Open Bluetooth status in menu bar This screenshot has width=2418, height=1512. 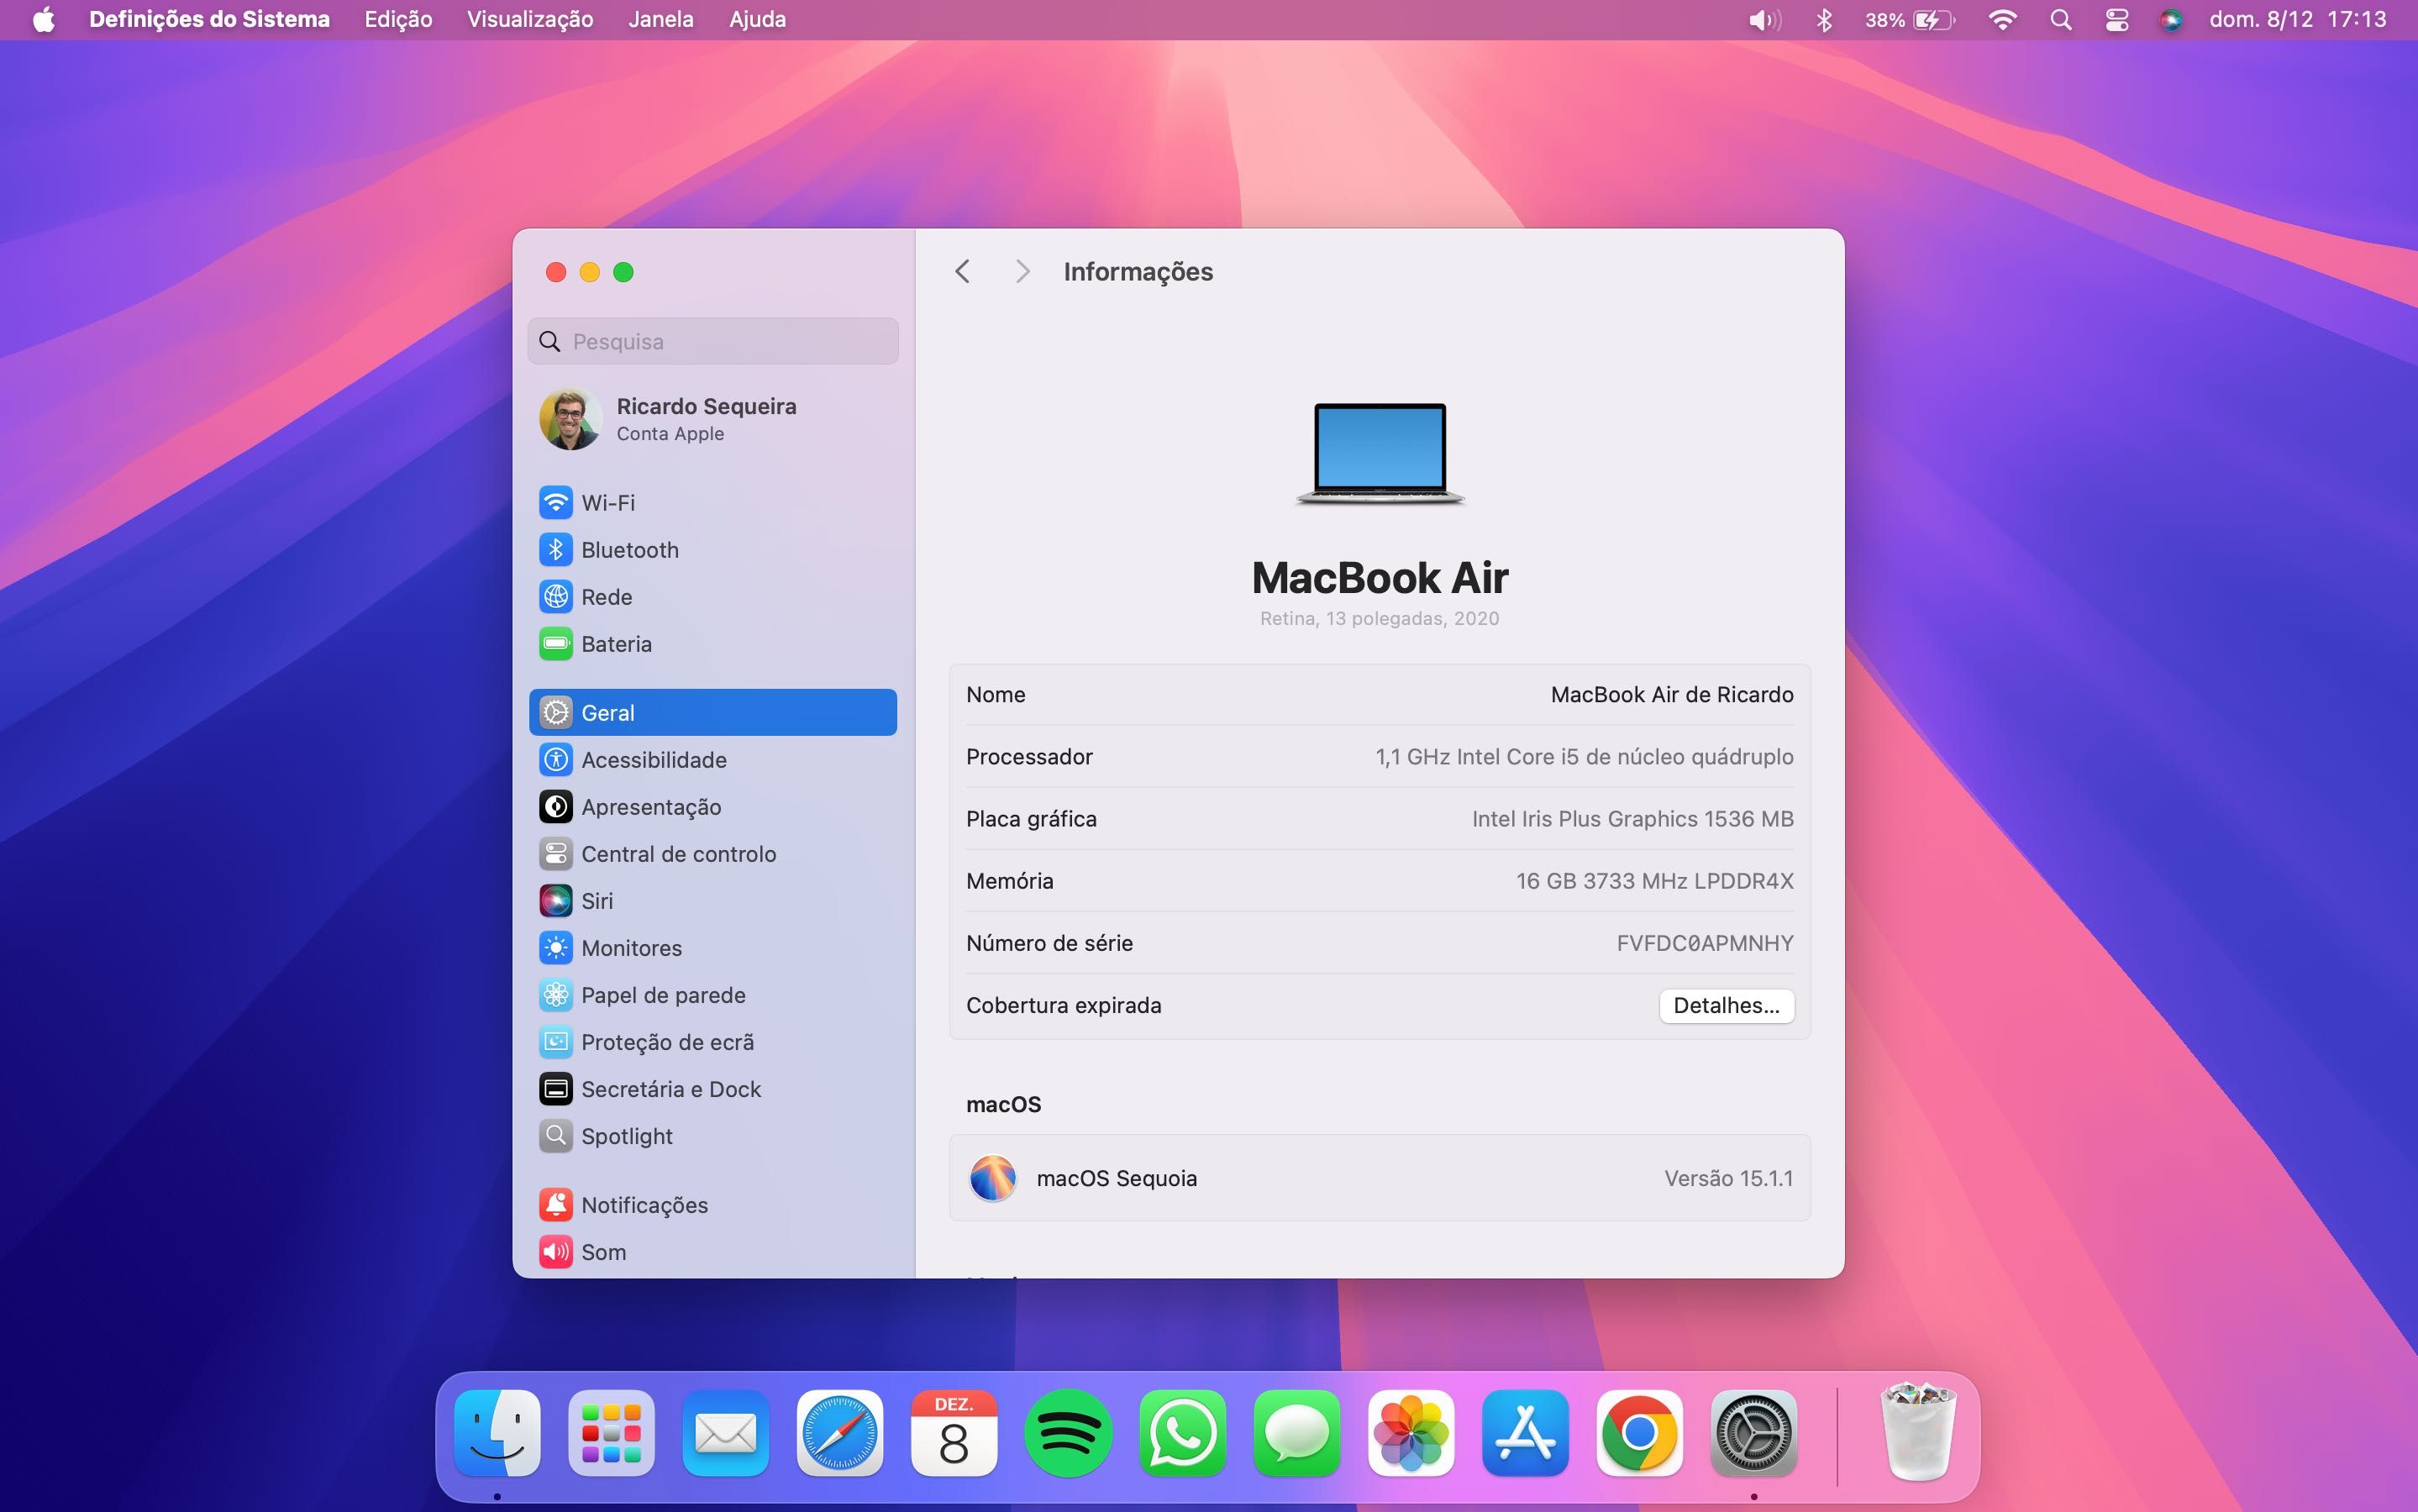click(1823, 19)
